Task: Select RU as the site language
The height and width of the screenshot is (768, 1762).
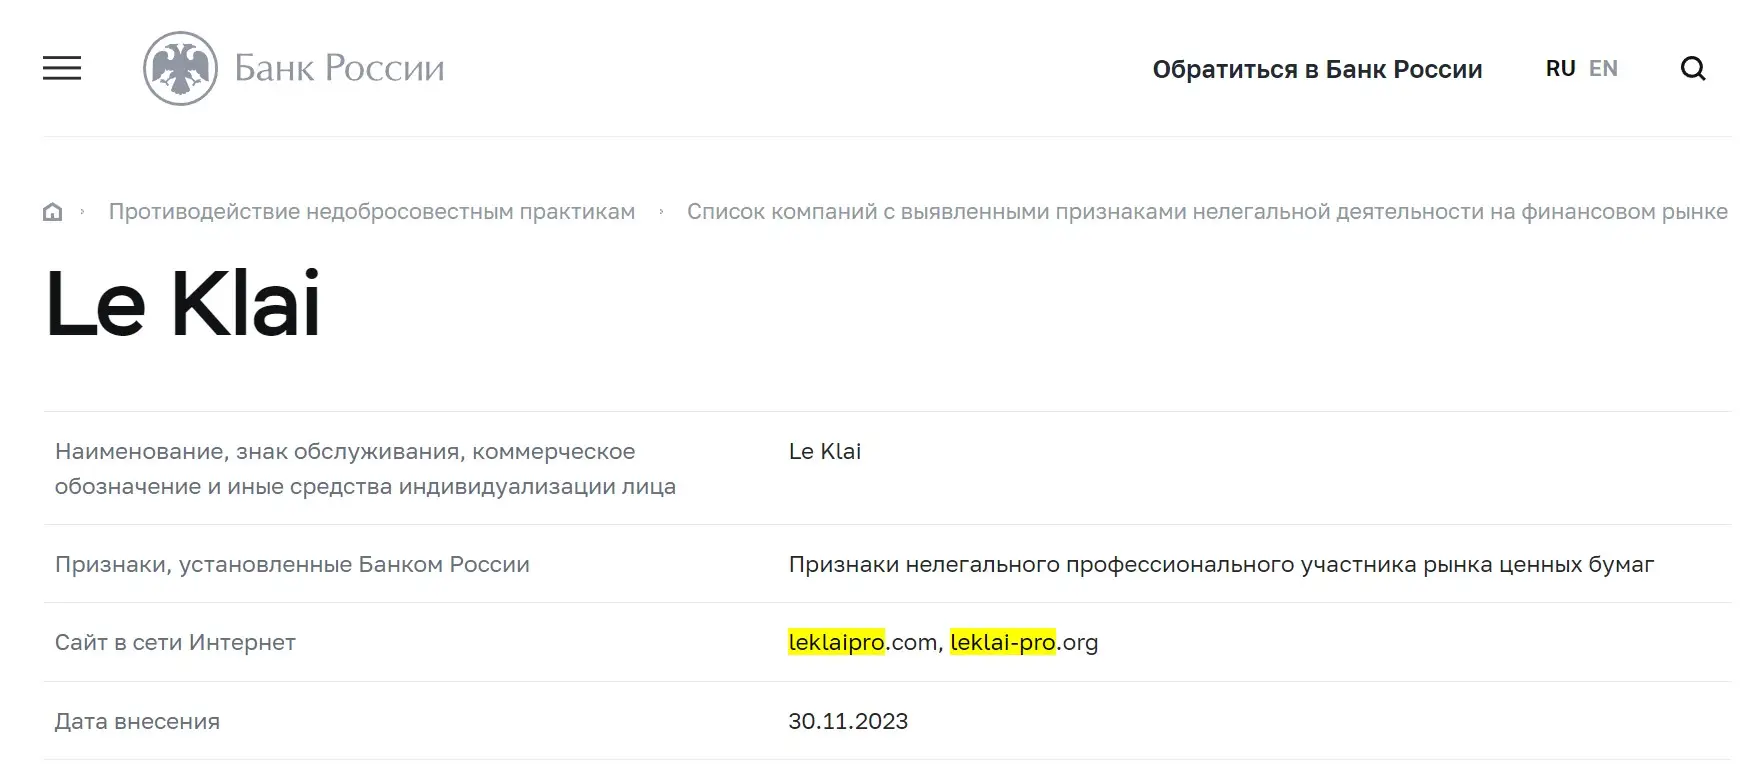Action: coord(1561,68)
